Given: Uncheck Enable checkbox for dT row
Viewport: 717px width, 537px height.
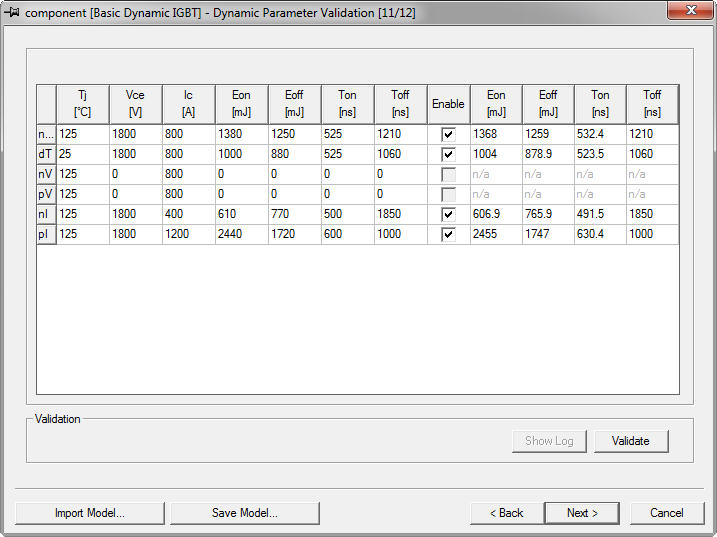Looking at the screenshot, I should point(448,154).
